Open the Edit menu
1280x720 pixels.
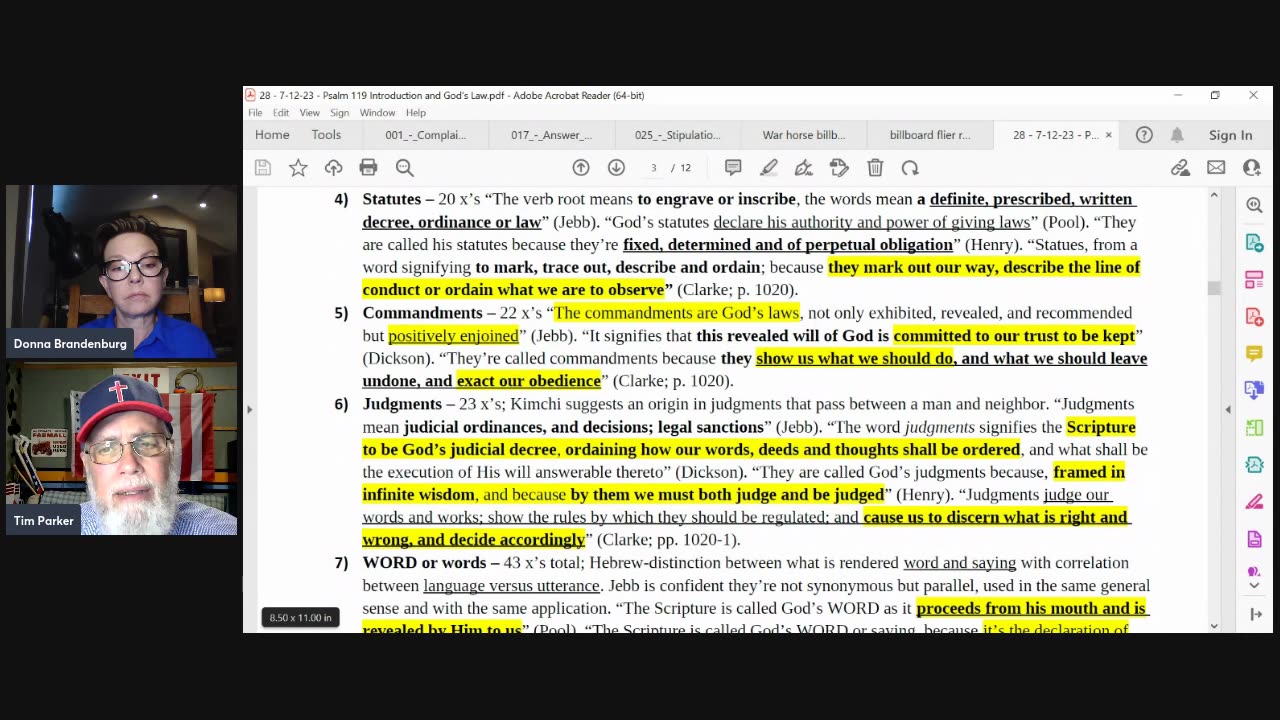[281, 113]
